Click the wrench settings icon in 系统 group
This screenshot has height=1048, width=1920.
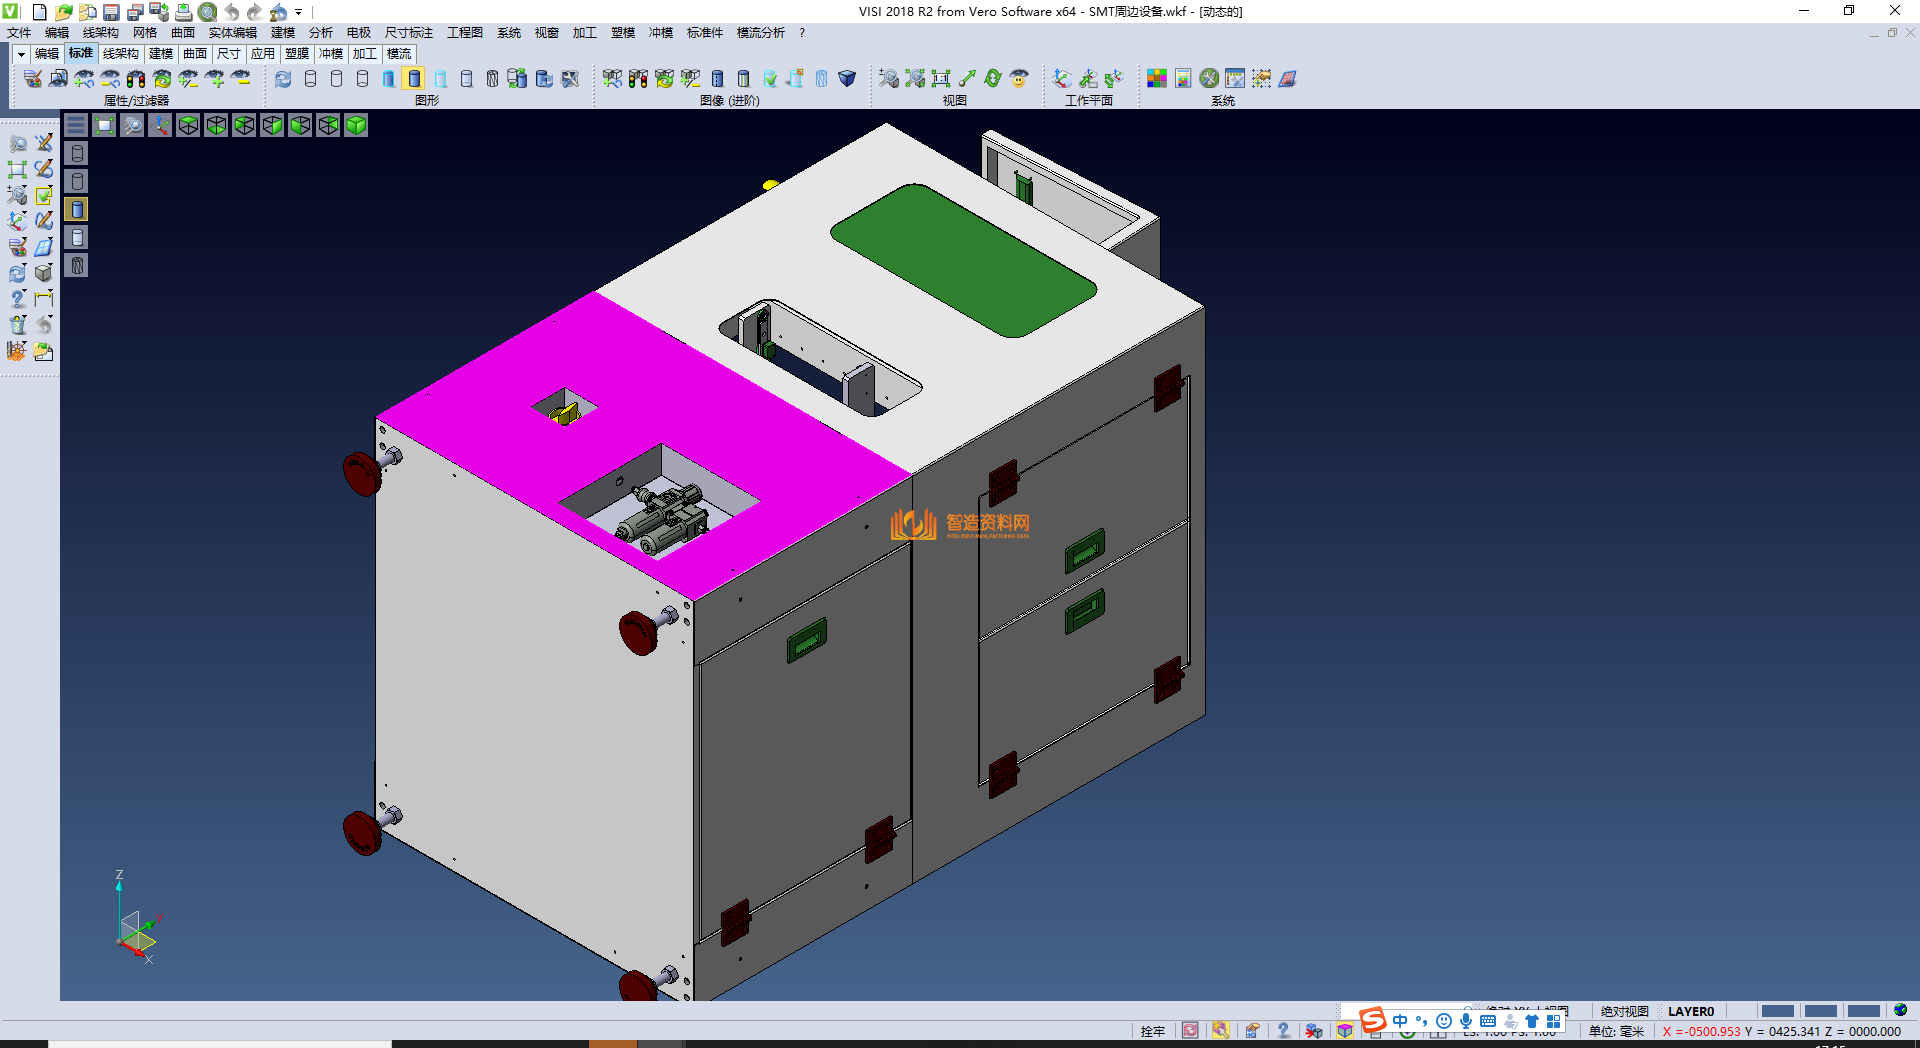point(1209,79)
